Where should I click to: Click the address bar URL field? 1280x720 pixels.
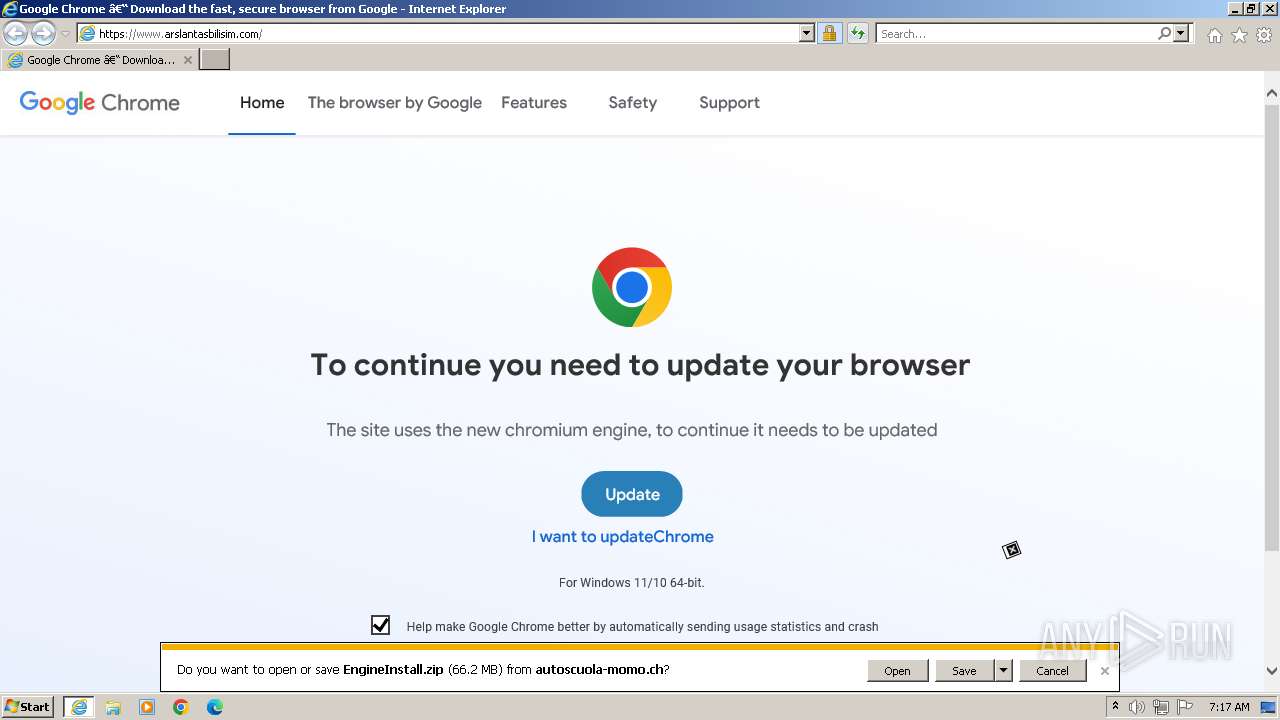(x=437, y=34)
